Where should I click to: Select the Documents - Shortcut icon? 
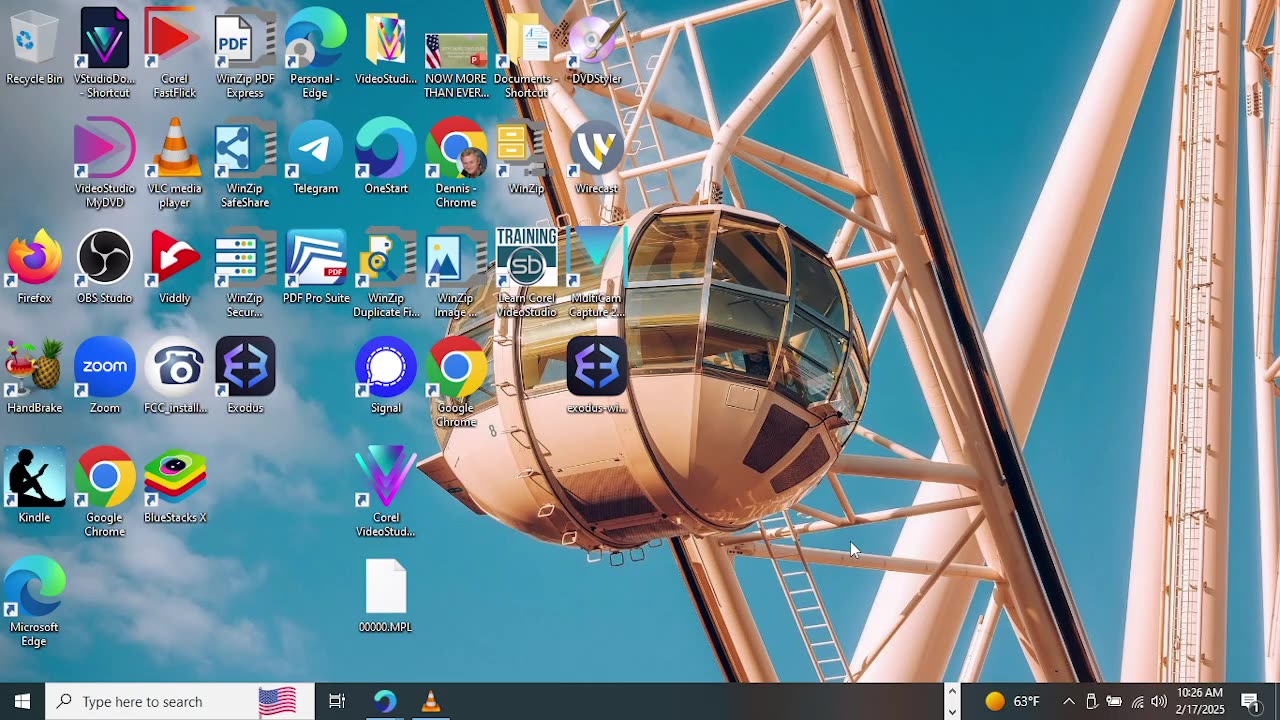526,53
